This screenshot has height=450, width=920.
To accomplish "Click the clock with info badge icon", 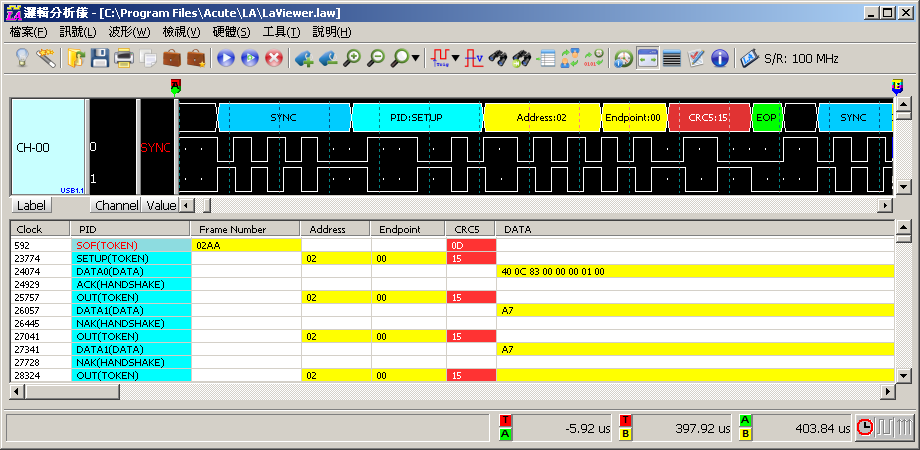I will [x=623, y=58].
